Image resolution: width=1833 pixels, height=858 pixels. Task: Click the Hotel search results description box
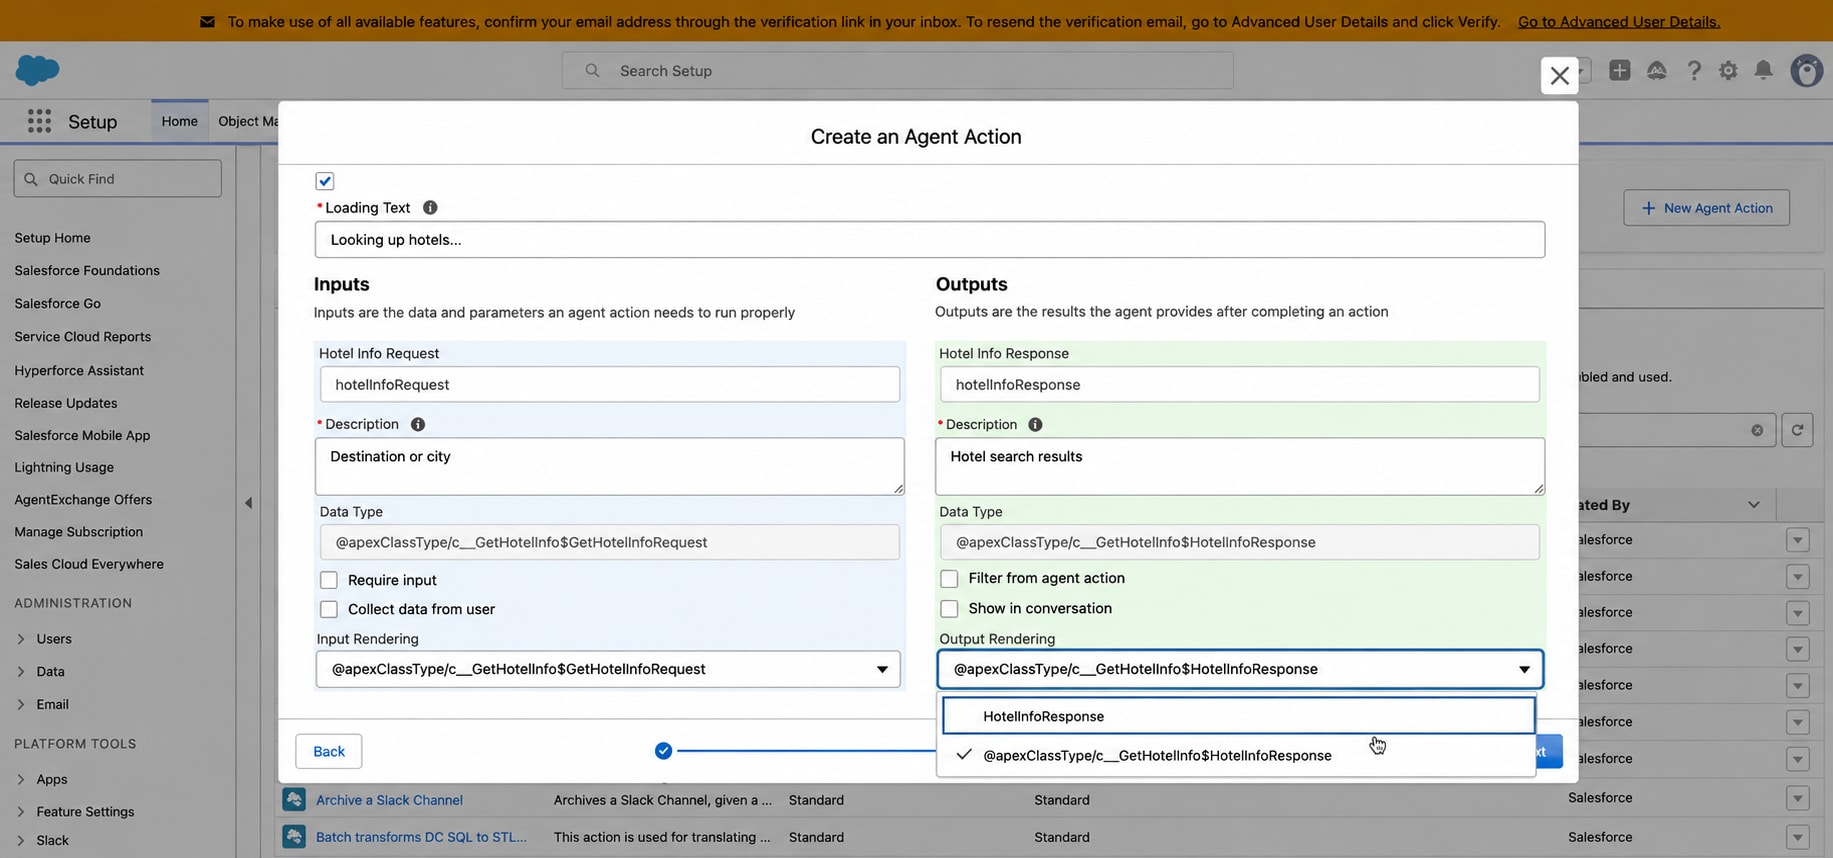1240,466
